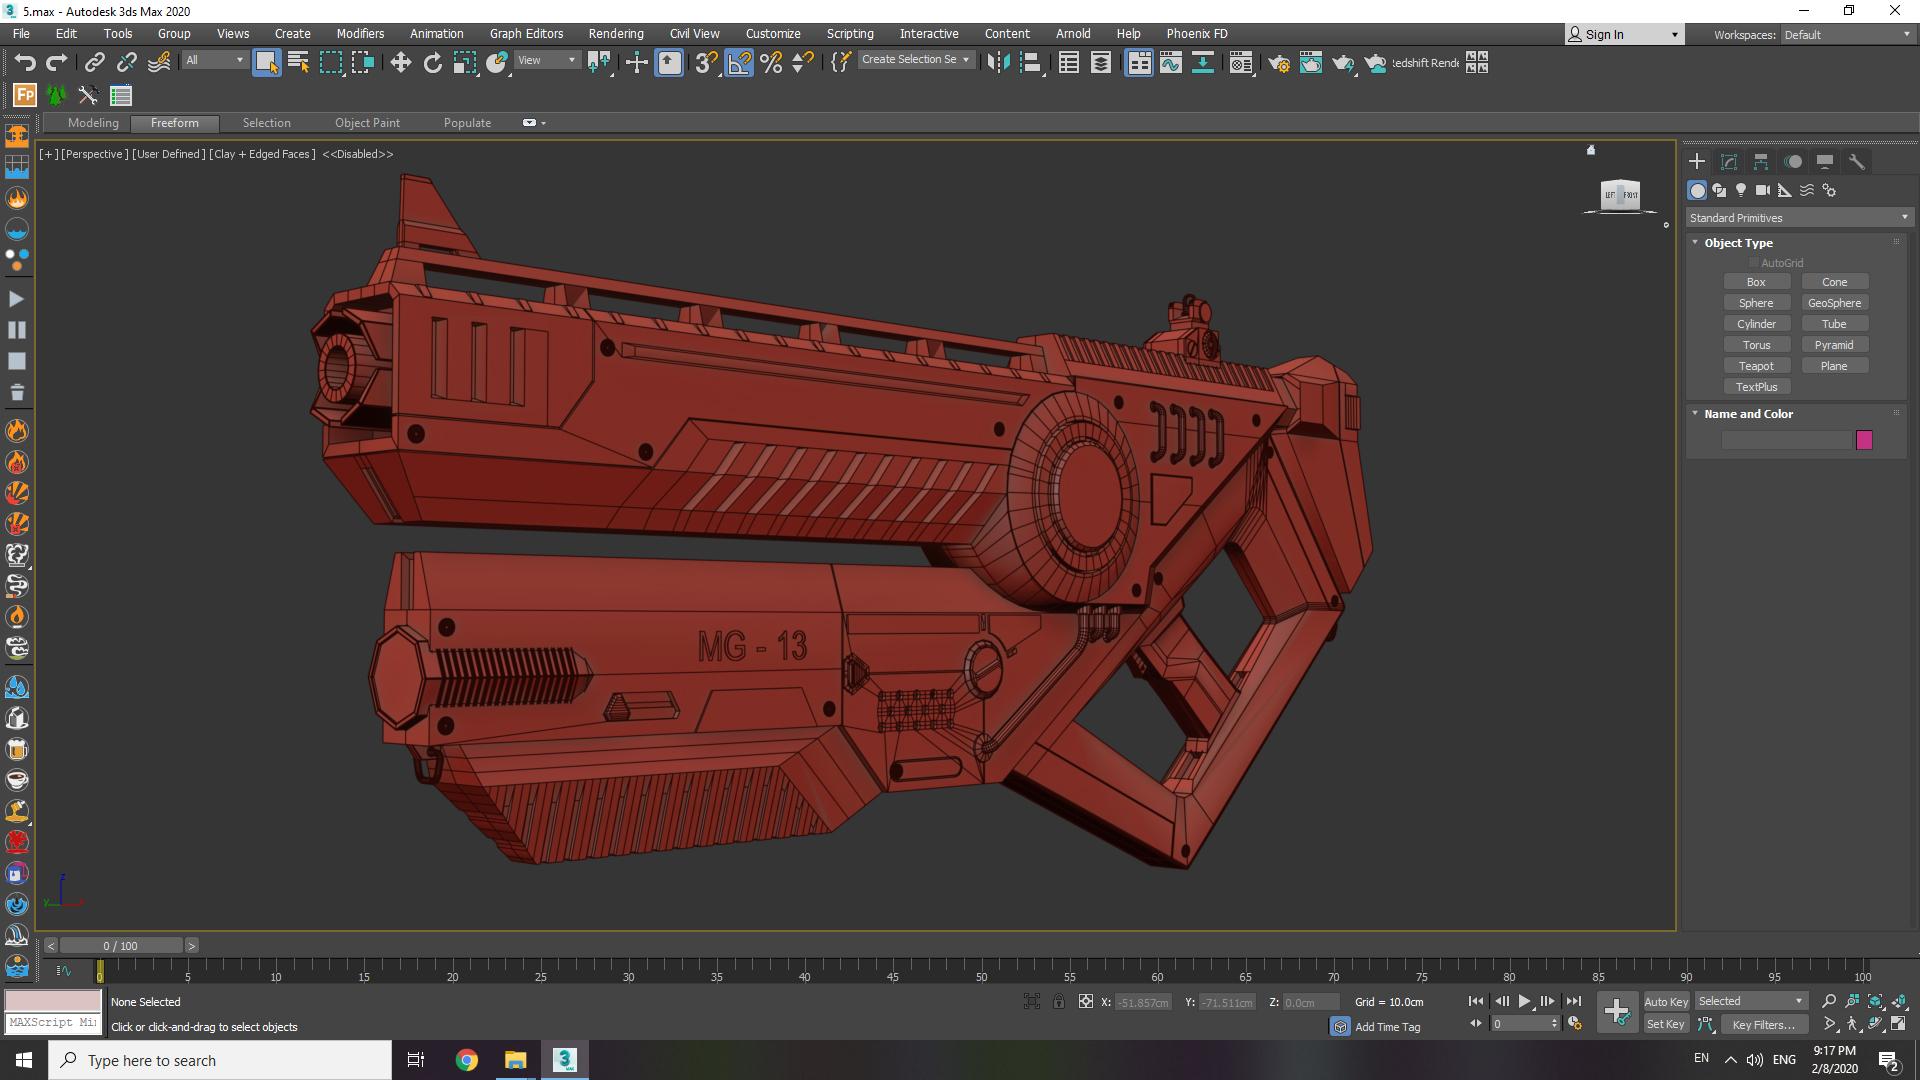Toggle 3D Snaps
This screenshot has height=1080, width=1920.
(x=706, y=62)
